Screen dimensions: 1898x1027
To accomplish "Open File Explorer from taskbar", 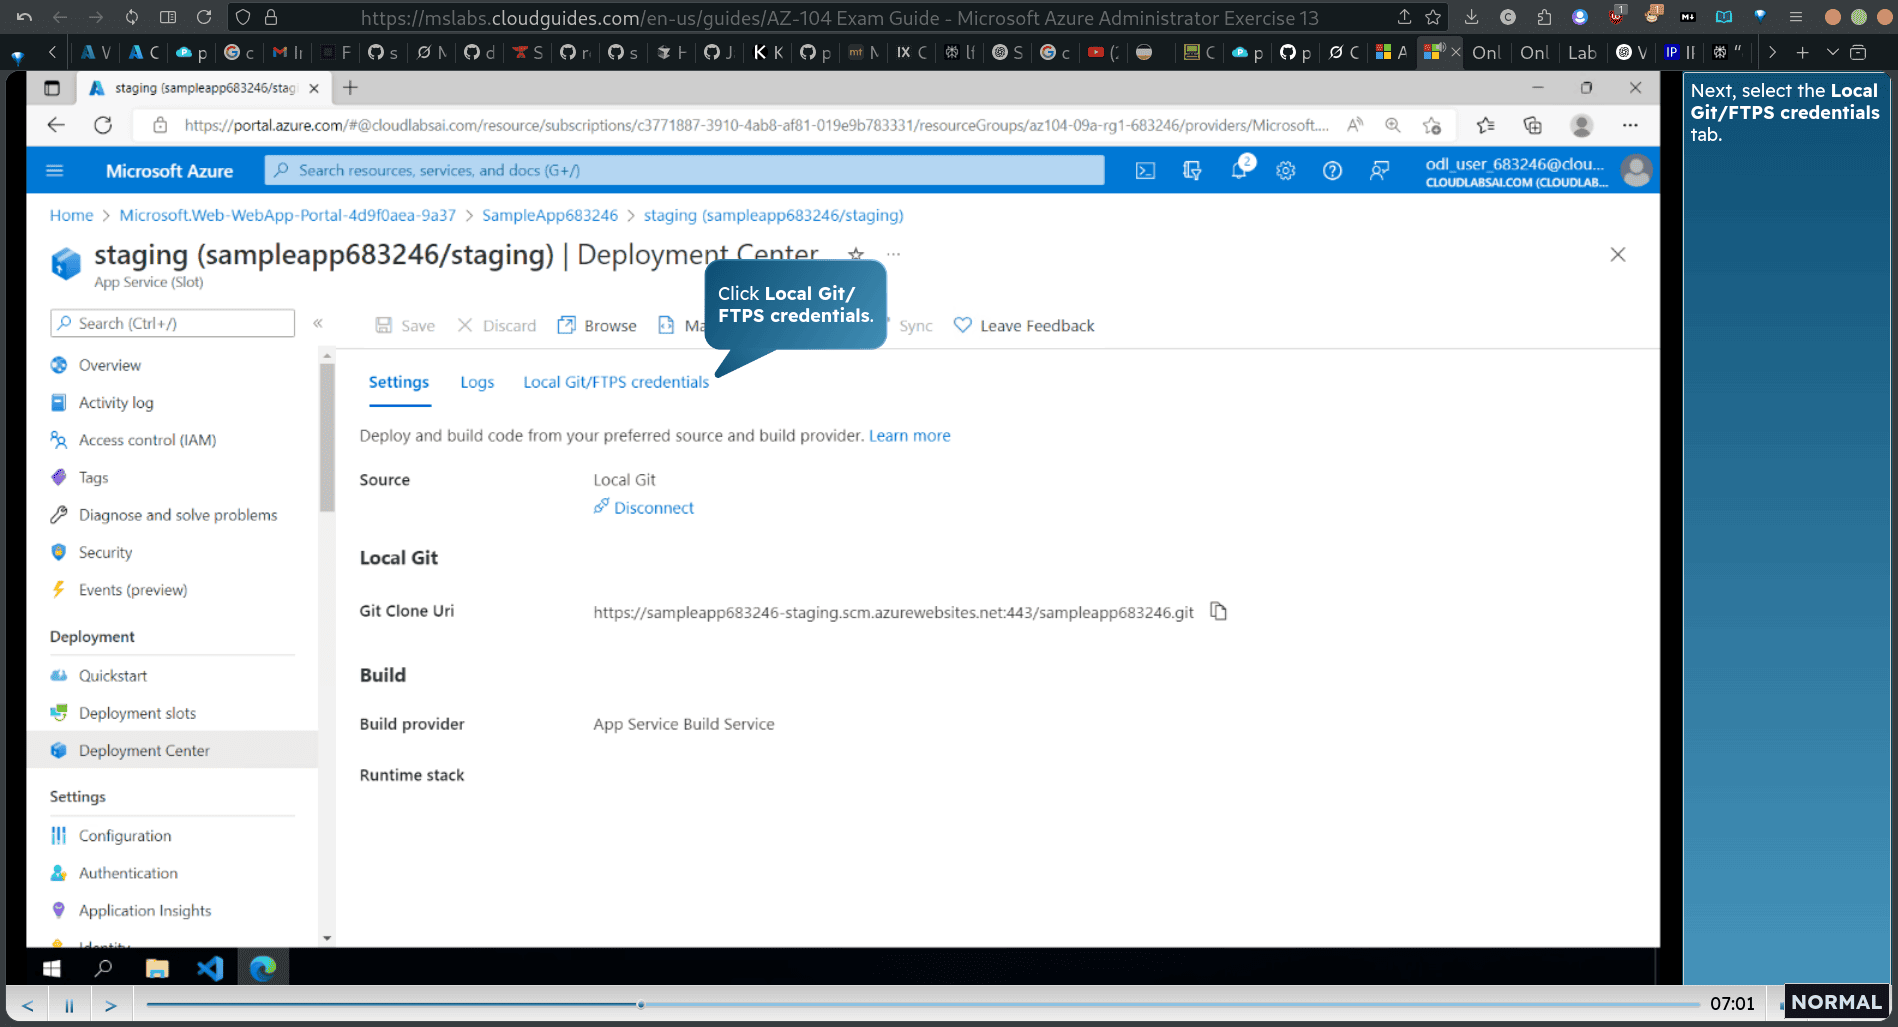I will (x=157, y=968).
